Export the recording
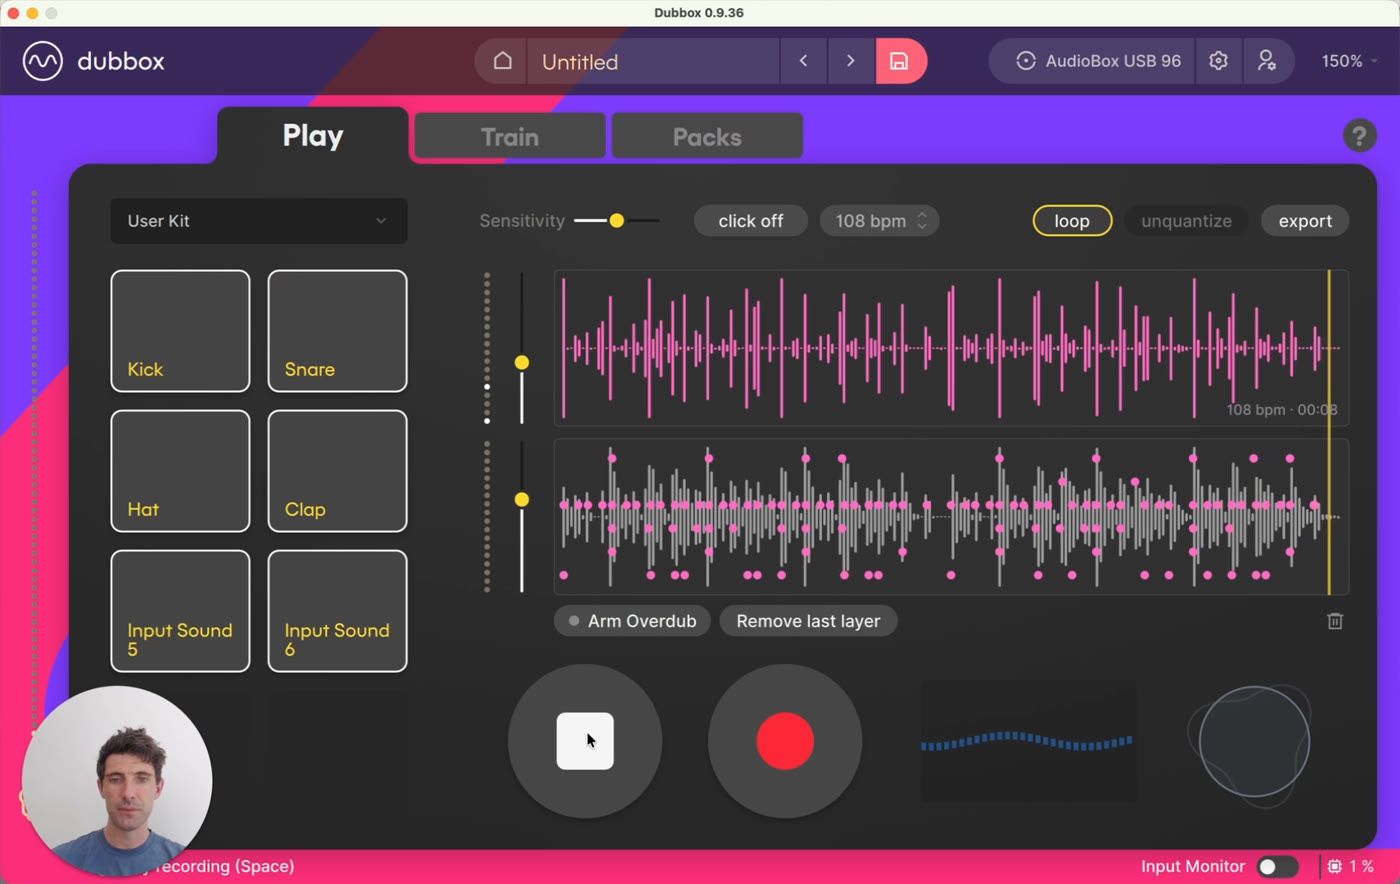 [1305, 221]
